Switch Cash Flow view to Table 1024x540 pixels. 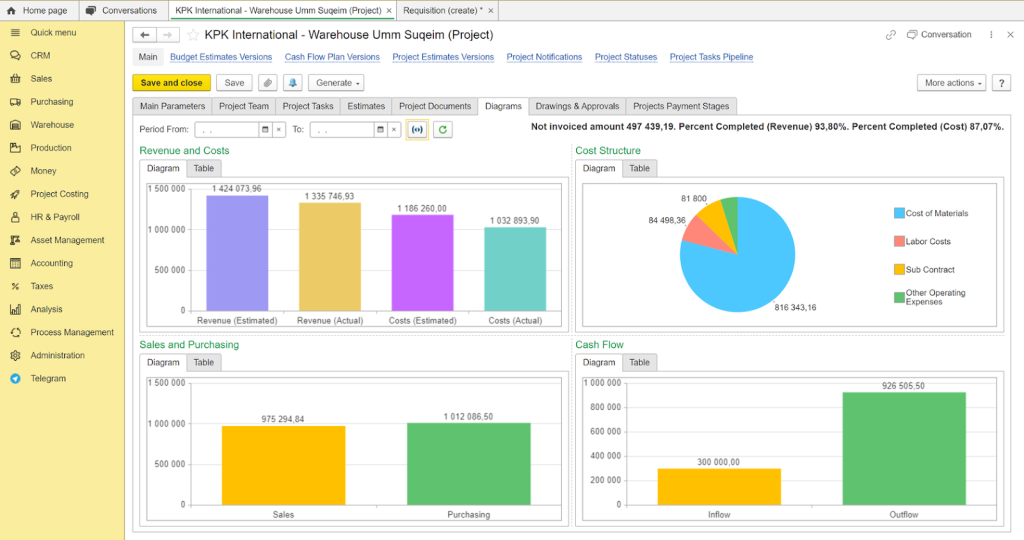(639, 362)
